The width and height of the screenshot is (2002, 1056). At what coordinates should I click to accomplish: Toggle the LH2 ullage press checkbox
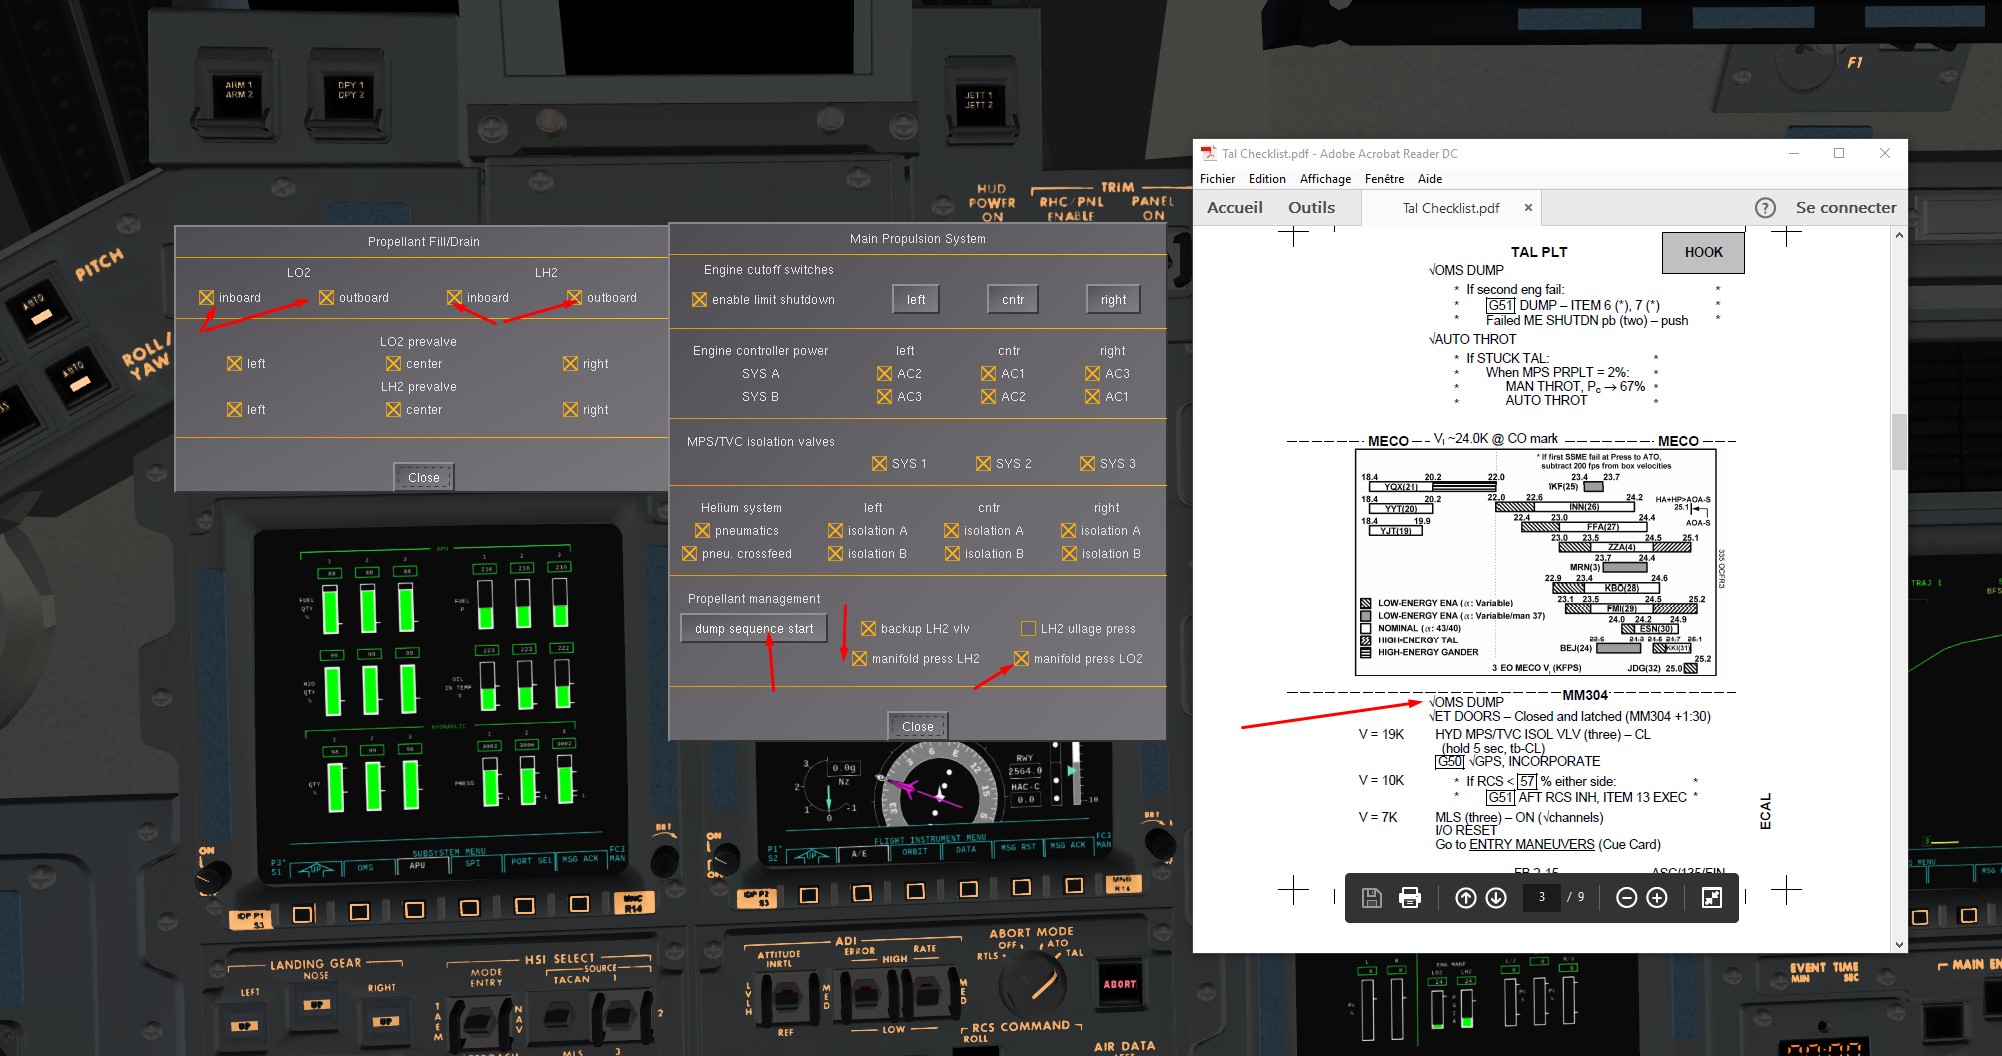coord(1028,628)
